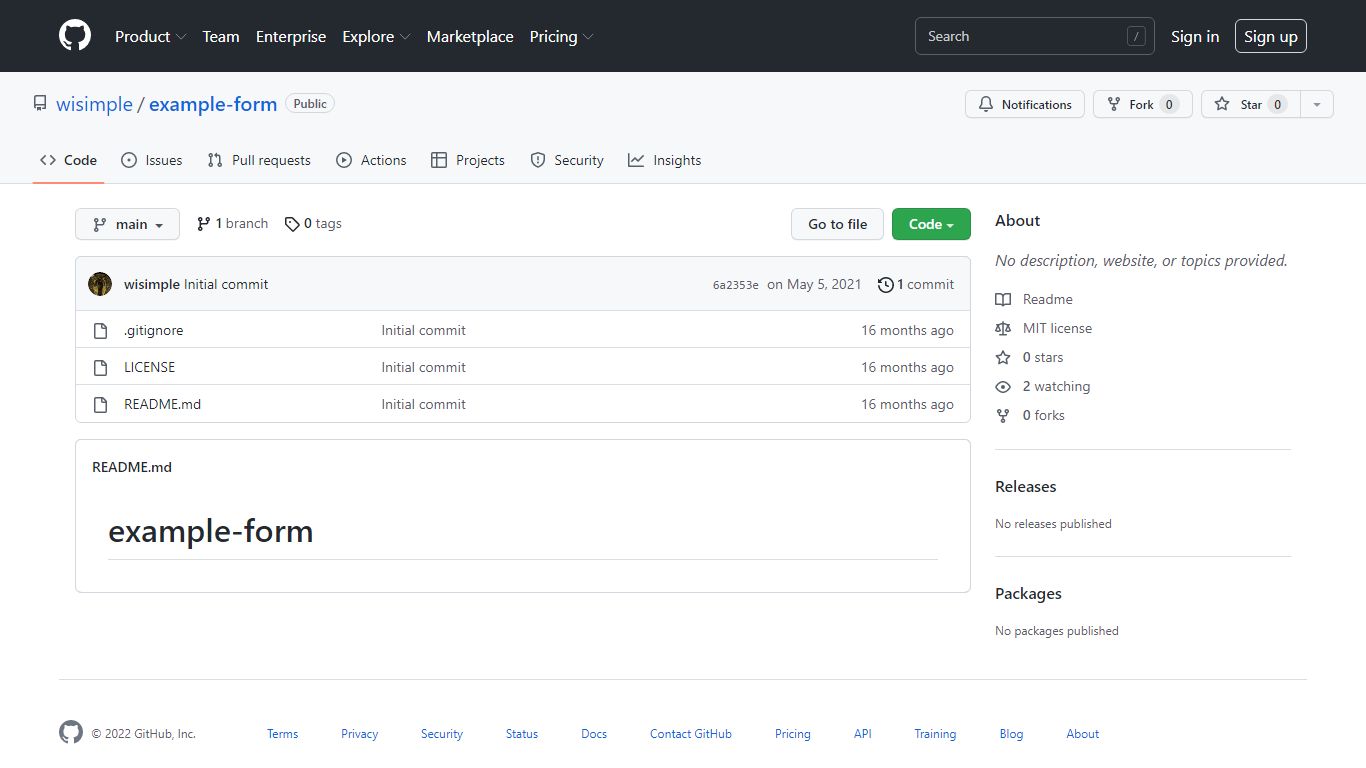Select the Code tab
This screenshot has width=1366, height=768.
tap(69, 160)
